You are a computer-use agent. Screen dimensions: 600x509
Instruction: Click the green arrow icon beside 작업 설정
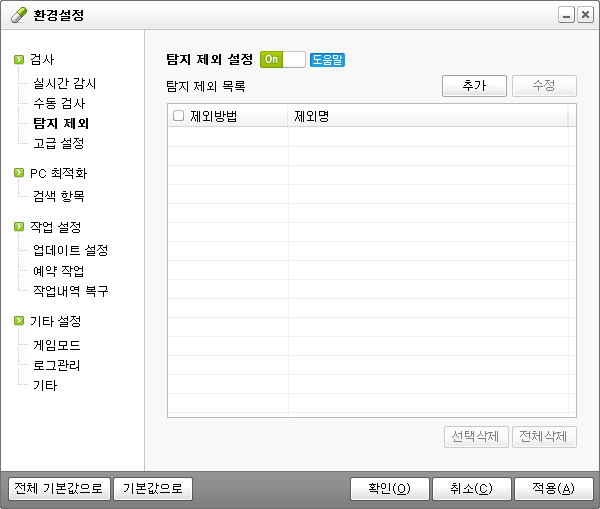[x=19, y=227]
